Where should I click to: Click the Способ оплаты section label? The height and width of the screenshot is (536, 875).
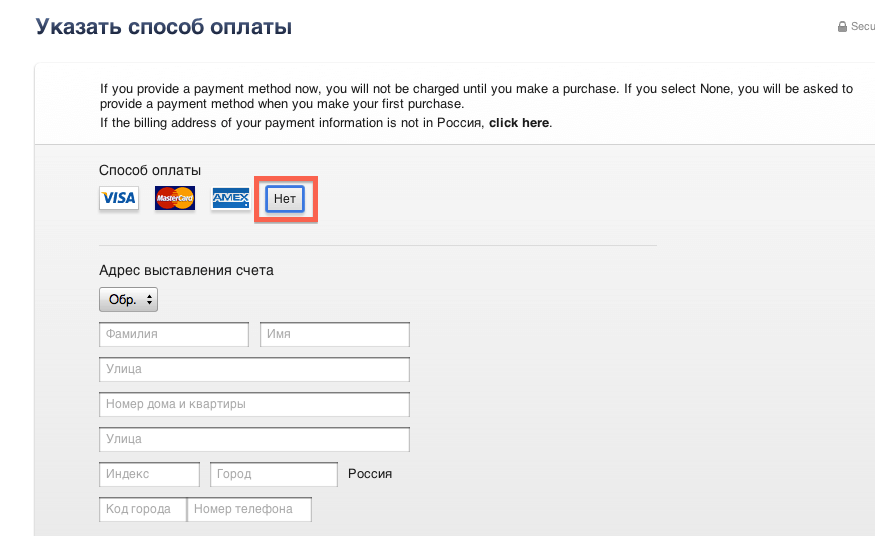point(150,170)
